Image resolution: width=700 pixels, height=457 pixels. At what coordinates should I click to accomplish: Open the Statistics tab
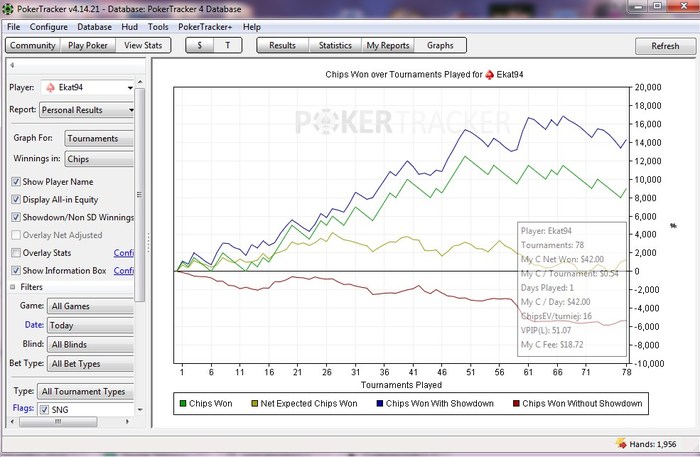[x=335, y=46]
